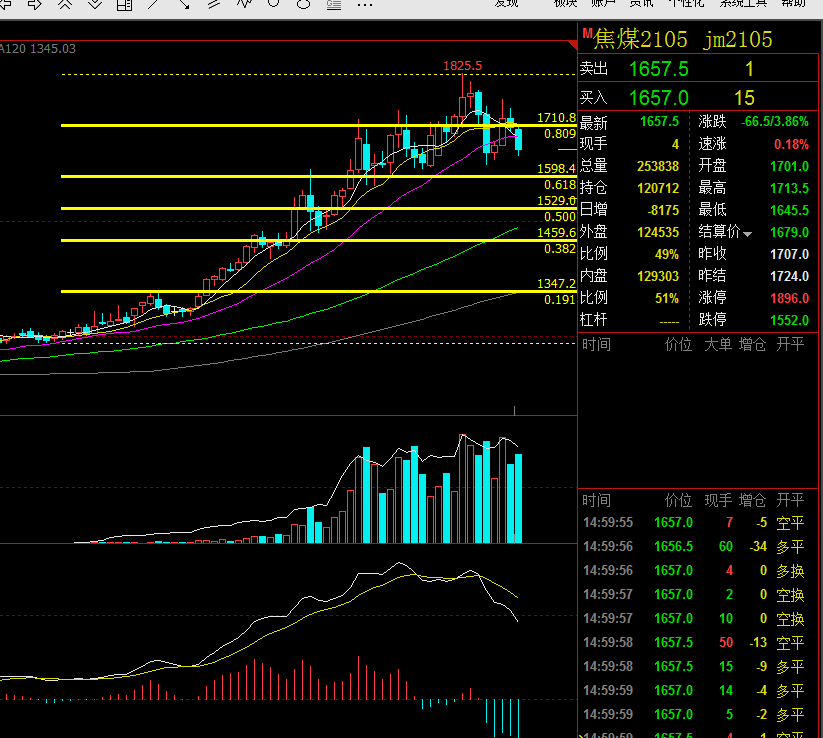This screenshot has width=823, height=738.
Task: Click the back arrow toolbar icon
Action: (8, 5)
